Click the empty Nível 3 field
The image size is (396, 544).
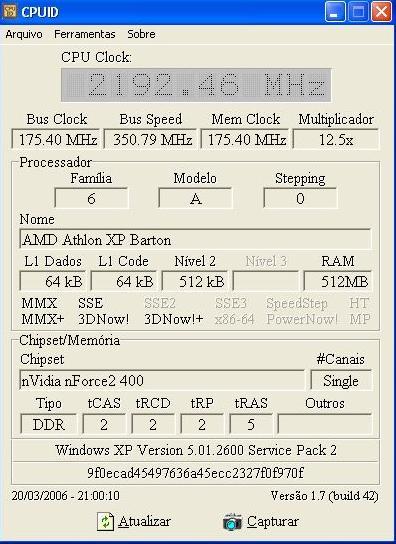point(266,281)
